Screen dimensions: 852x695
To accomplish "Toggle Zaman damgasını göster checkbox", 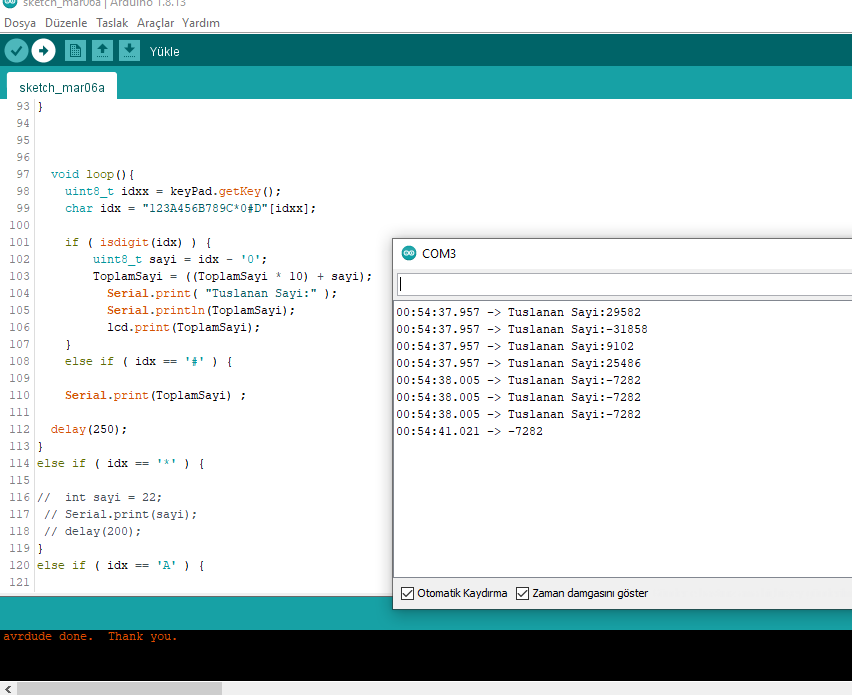I will tap(522, 593).
